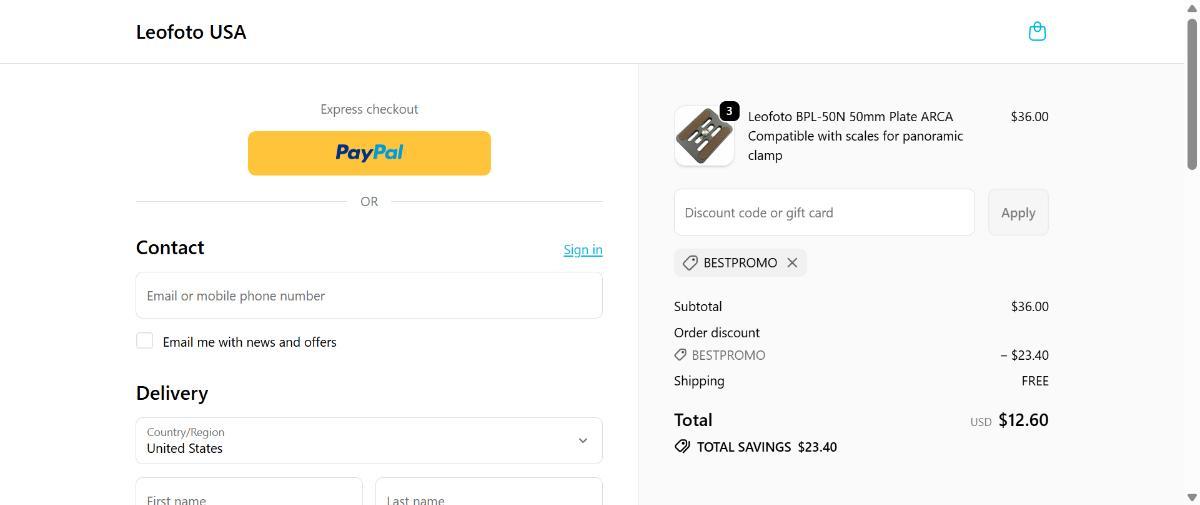Open the shopping bag cart icon
The width and height of the screenshot is (1200, 505).
1037,31
